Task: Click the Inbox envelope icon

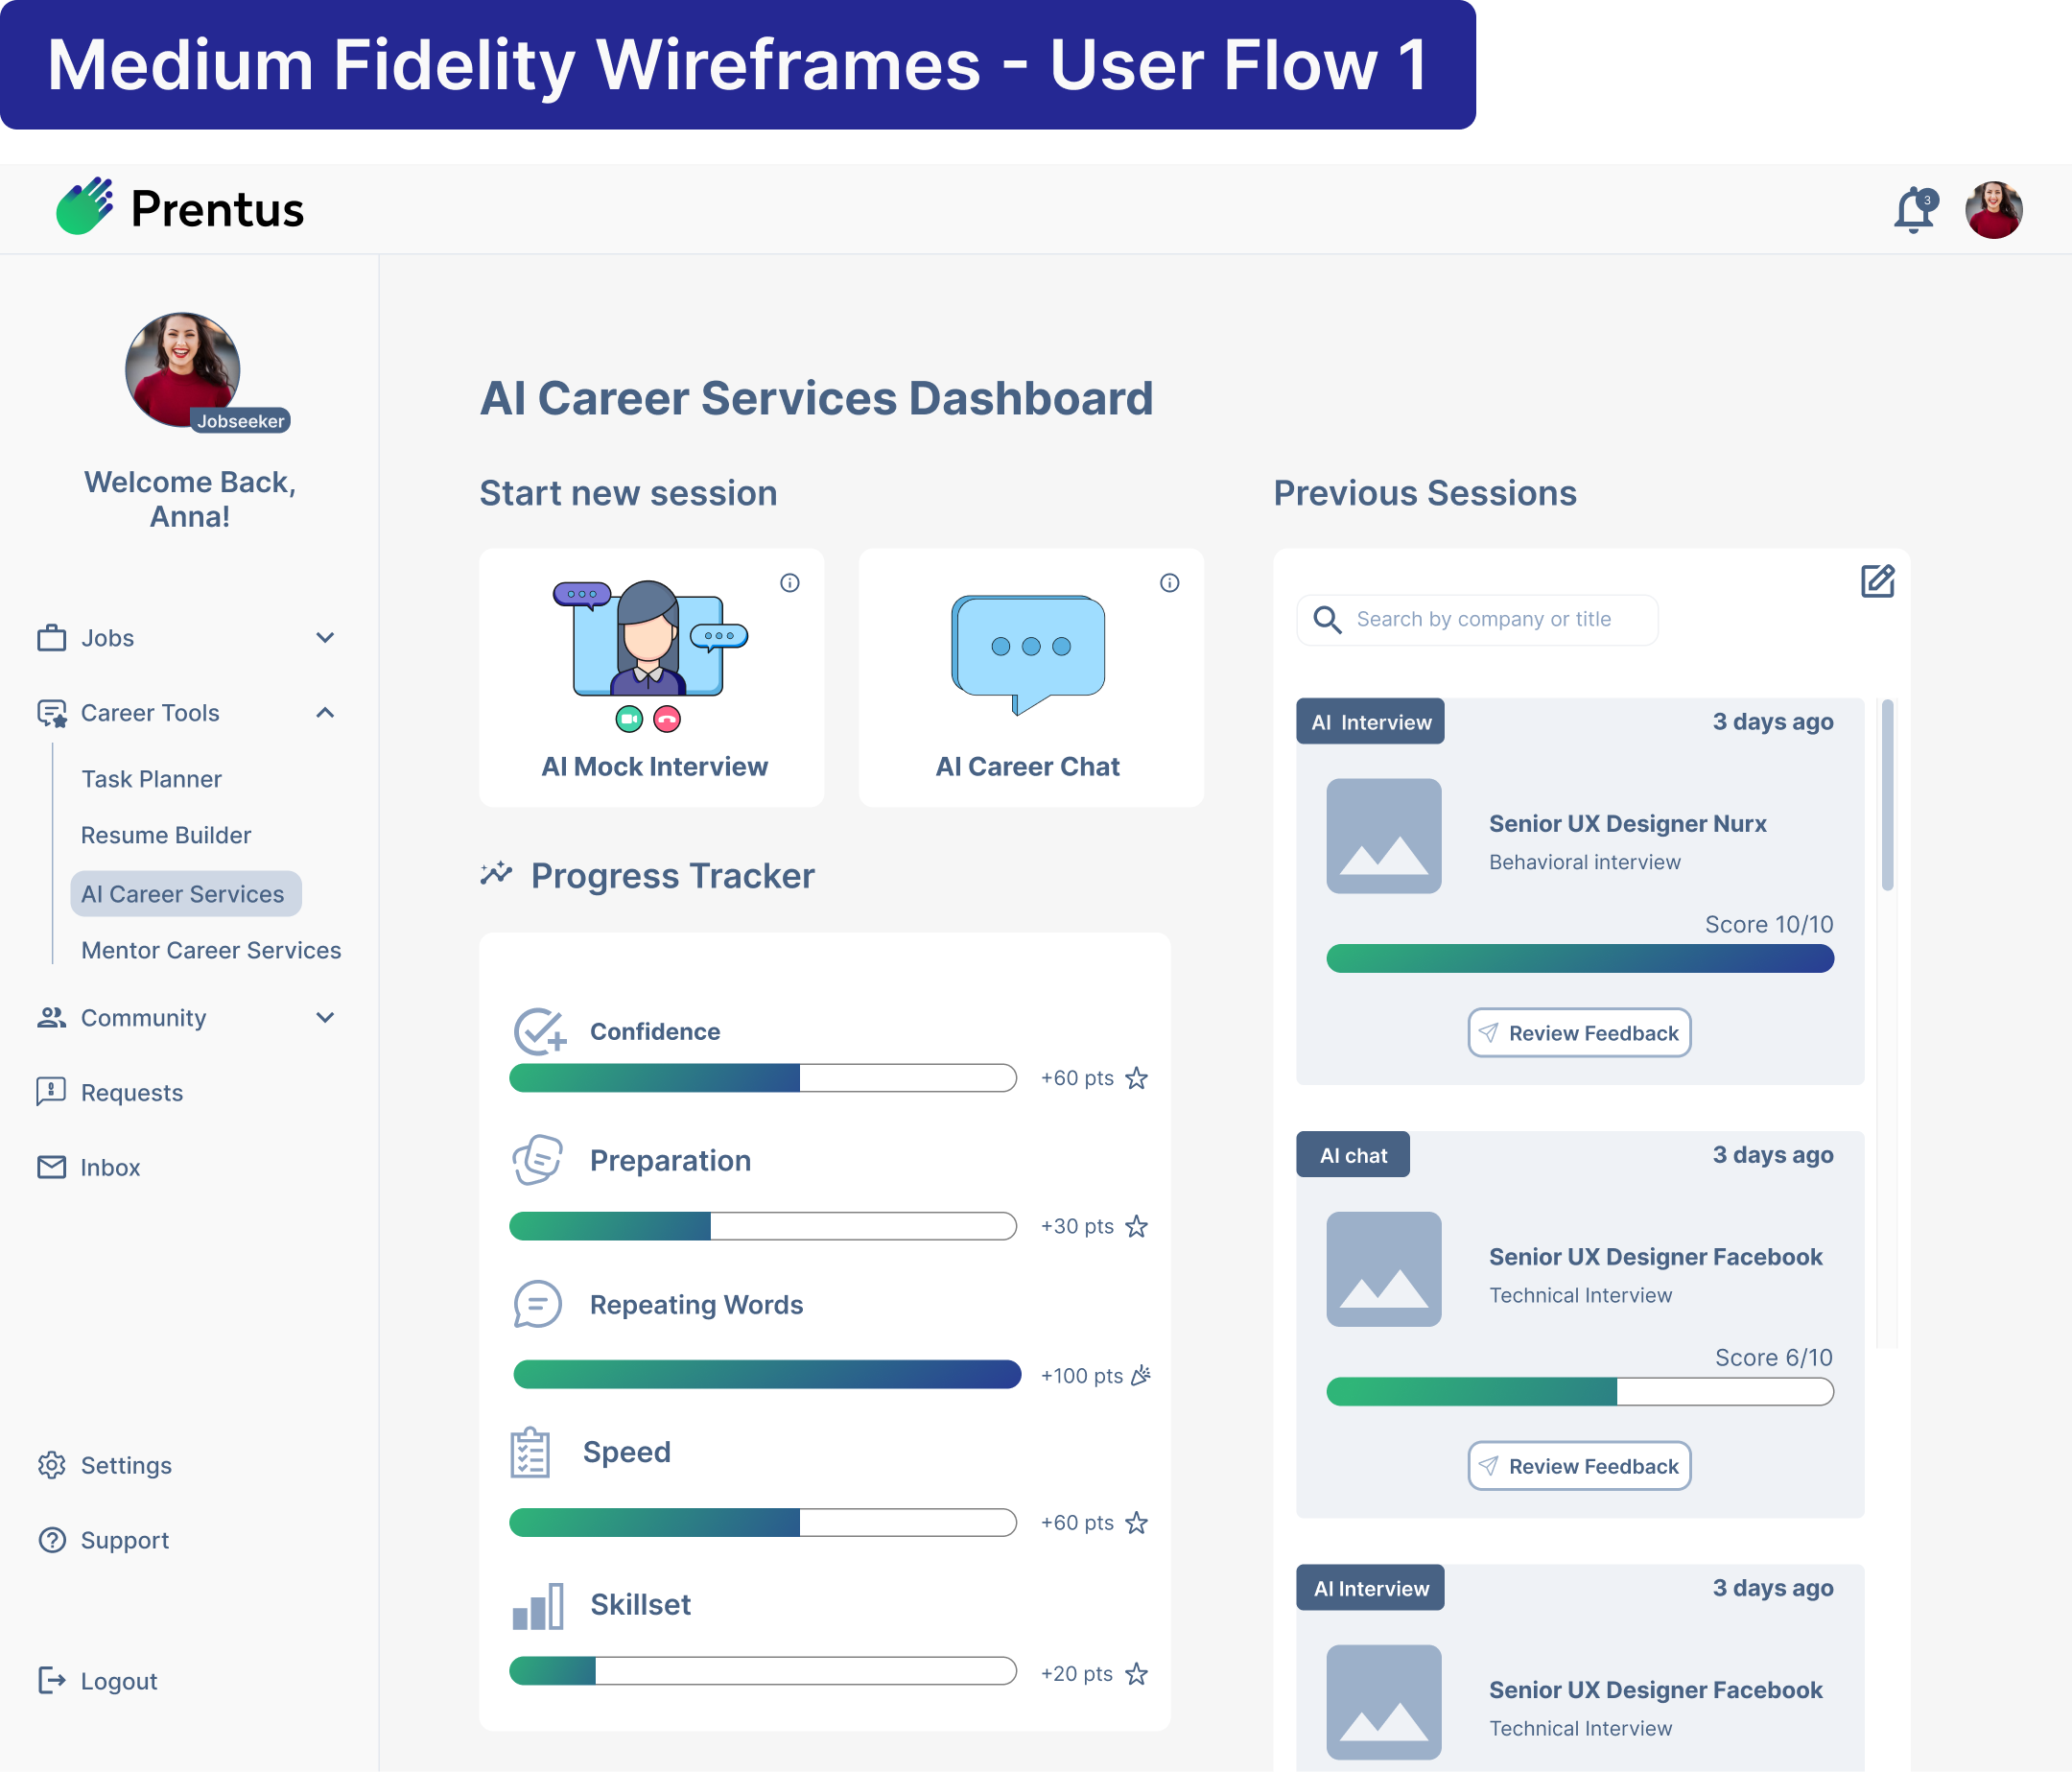Action: (x=51, y=1167)
